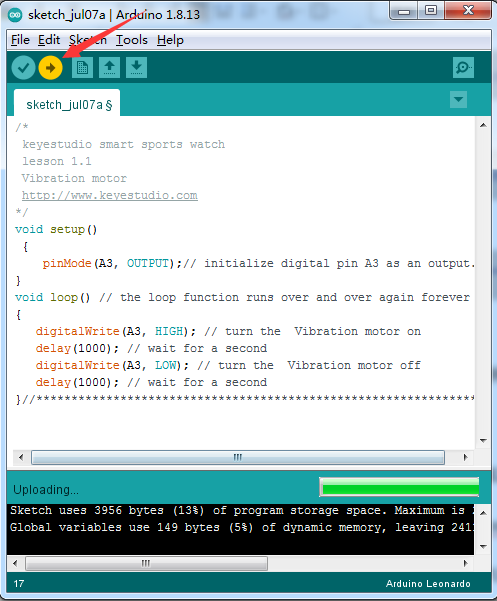Open the Help menu
Image resolution: width=497 pixels, height=601 pixels.
tap(170, 40)
